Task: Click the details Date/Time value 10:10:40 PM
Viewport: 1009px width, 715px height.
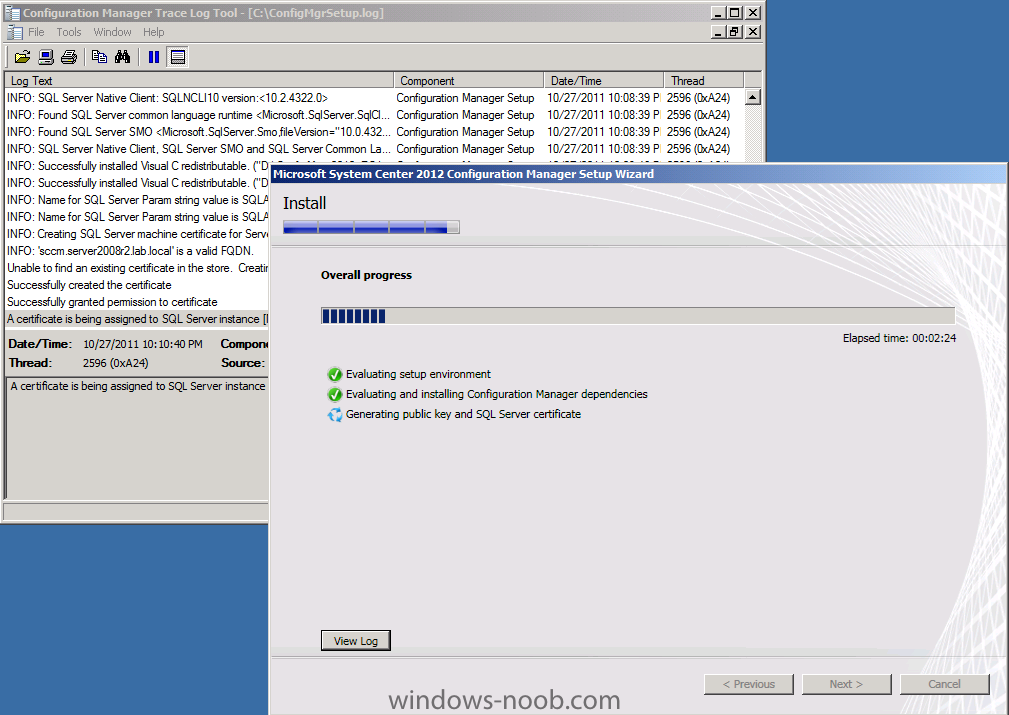Action: pyautogui.click(x=143, y=344)
